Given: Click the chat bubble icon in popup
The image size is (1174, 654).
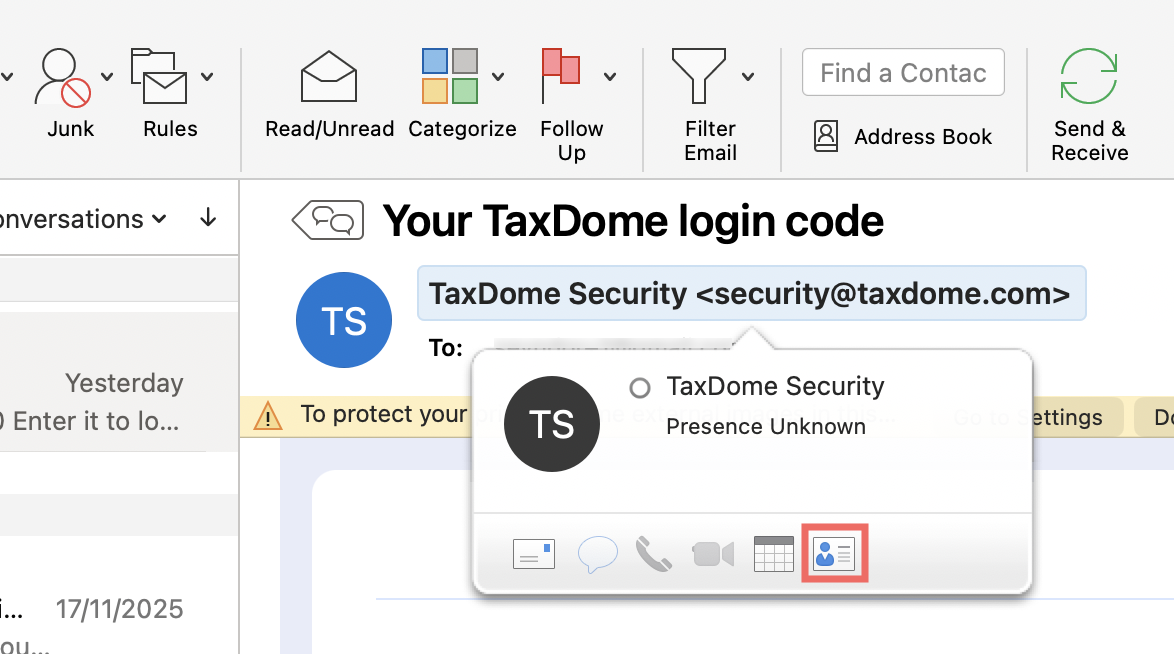Looking at the screenshot, I should click(x=597, y=553).
